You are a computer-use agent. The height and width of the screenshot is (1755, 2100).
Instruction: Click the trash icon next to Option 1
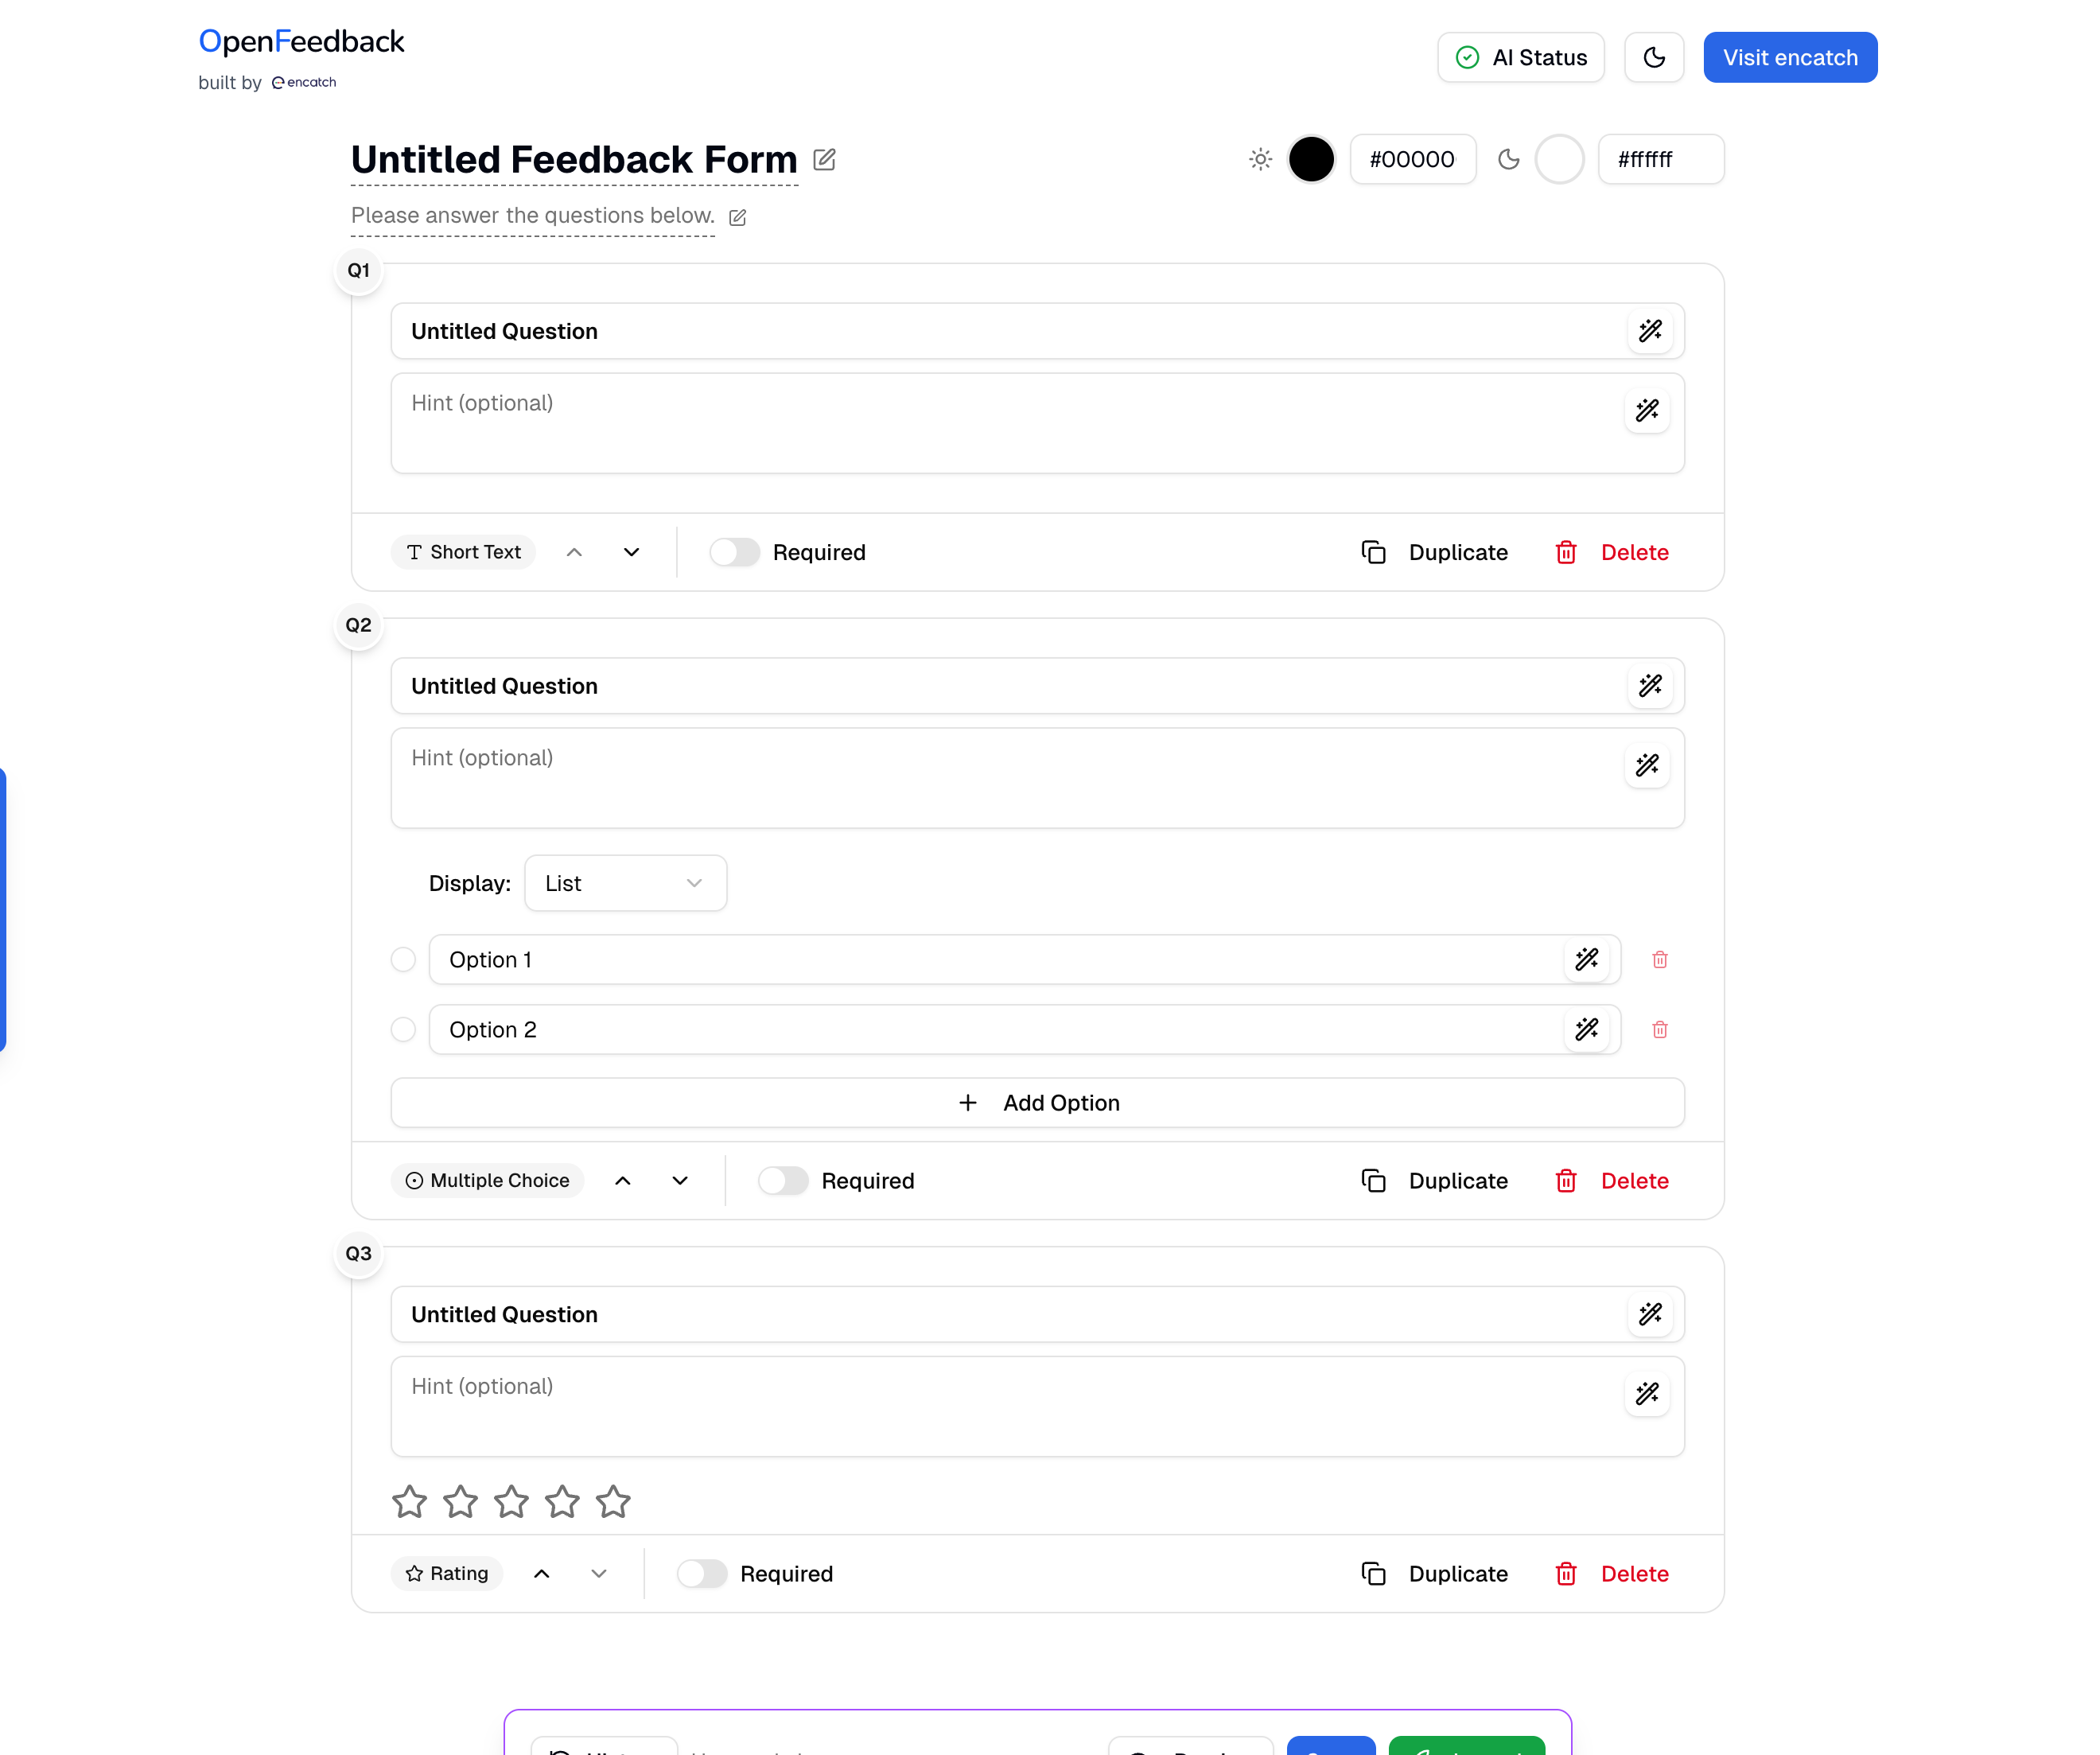(x=1659, y=960)
